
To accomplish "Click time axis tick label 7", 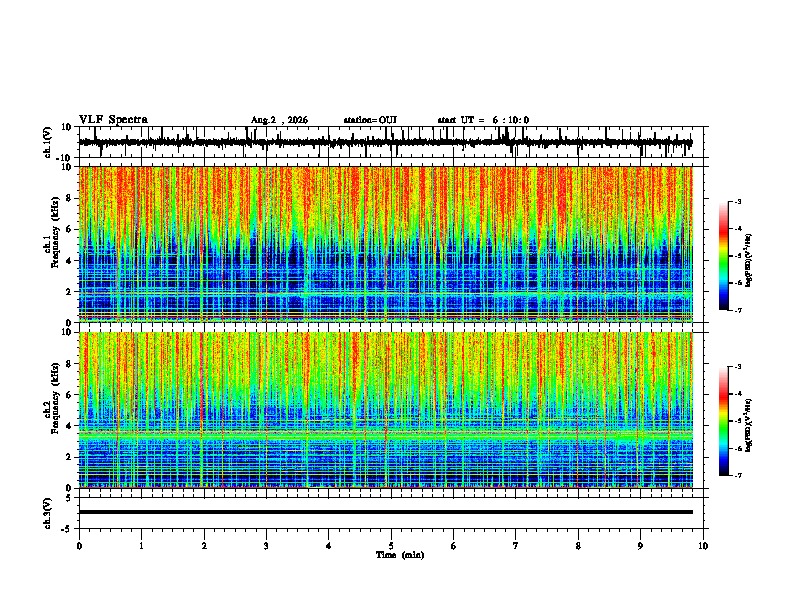I will click(516, 546).
